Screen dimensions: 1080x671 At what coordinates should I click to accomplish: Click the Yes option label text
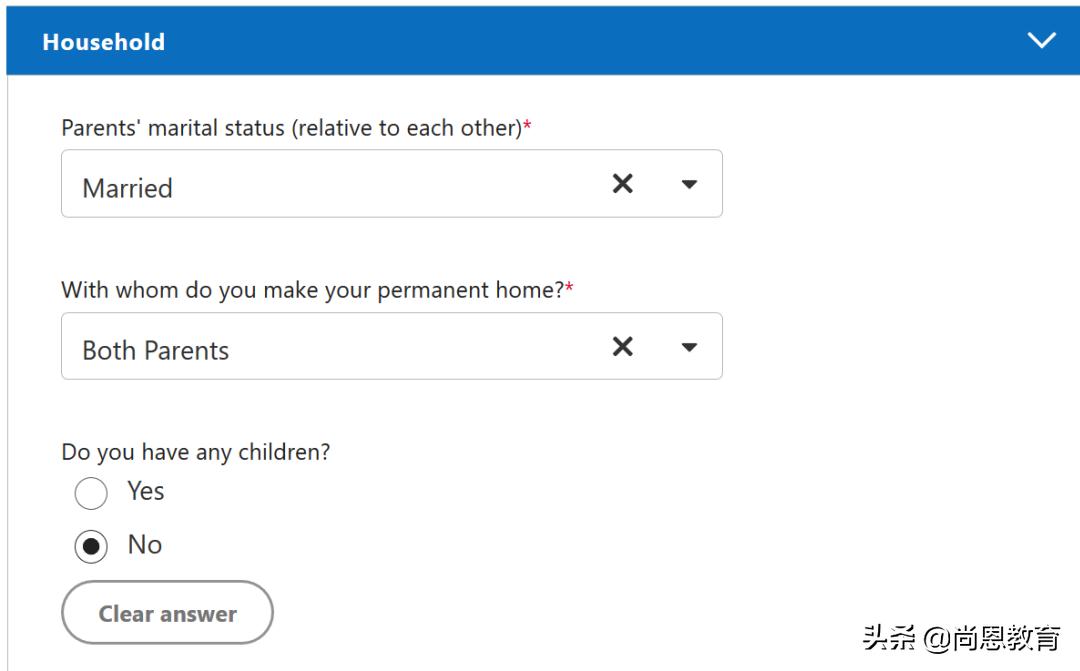(x=146, y=491)
